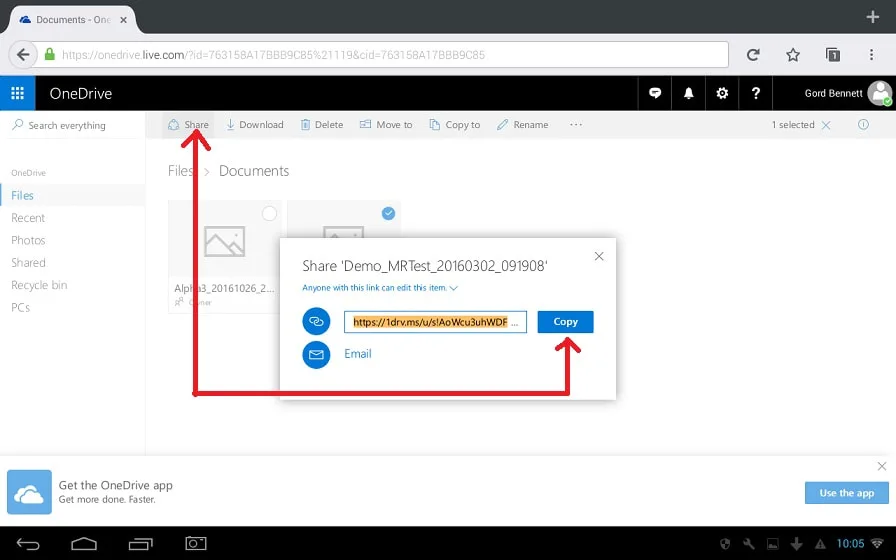The height and width of the screenshot is (560, 896).
Task: Click the Documents breadcrumb
Action: pos(254,171)
